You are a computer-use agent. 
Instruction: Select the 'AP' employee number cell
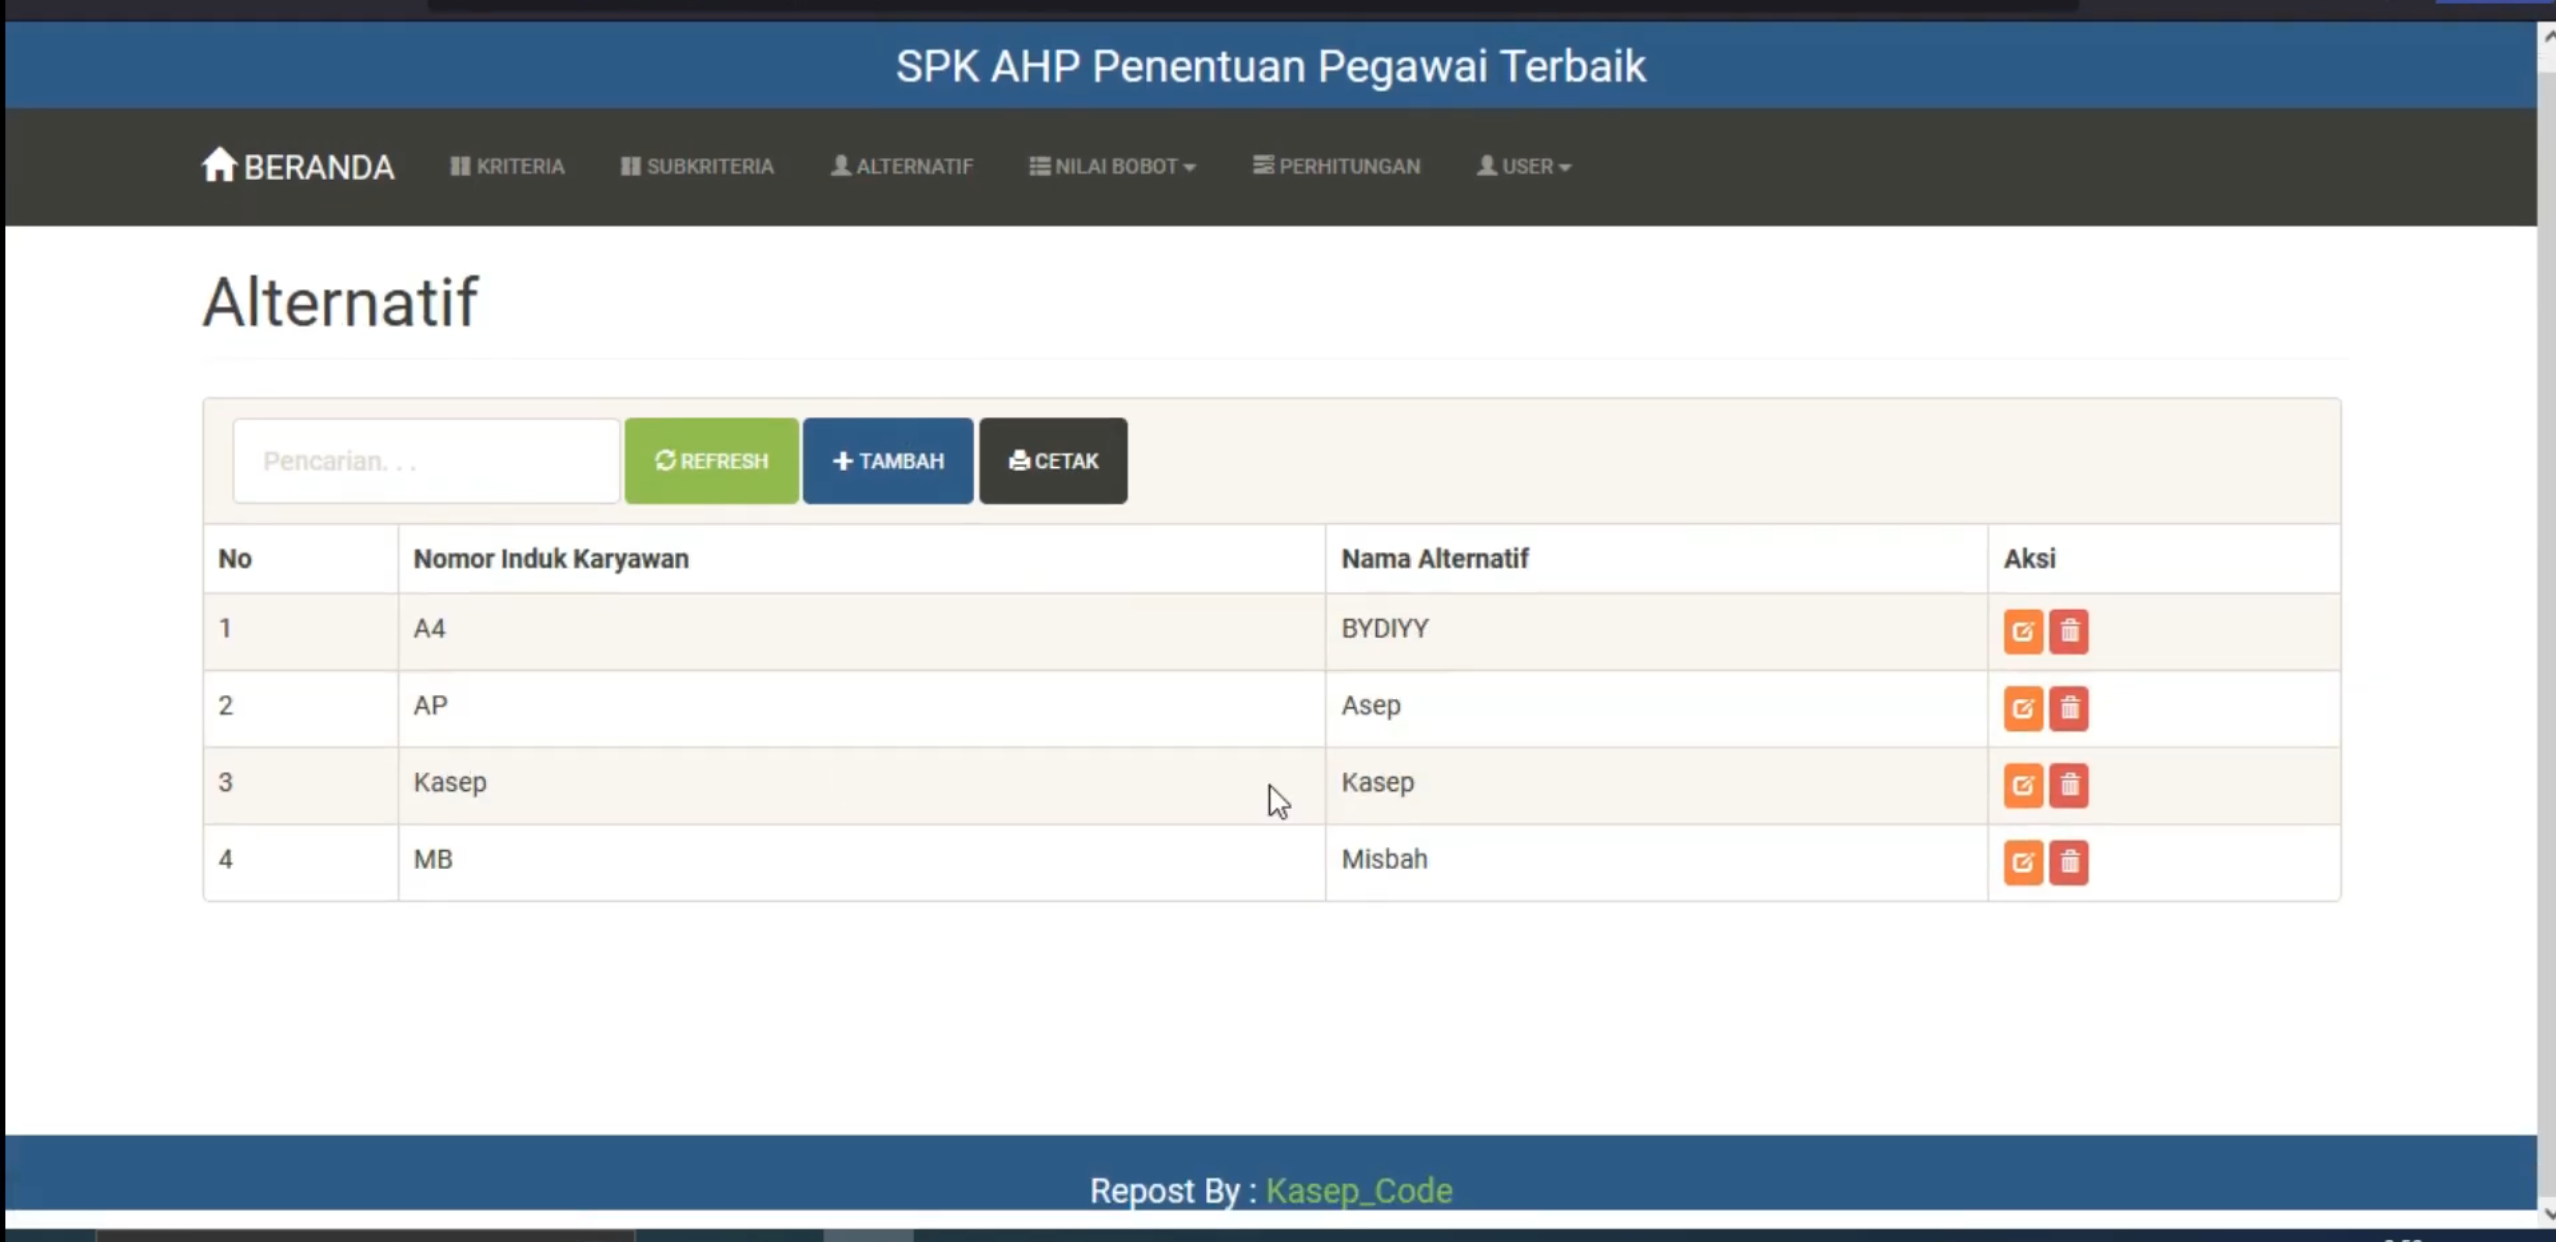(x=861, y=708)
